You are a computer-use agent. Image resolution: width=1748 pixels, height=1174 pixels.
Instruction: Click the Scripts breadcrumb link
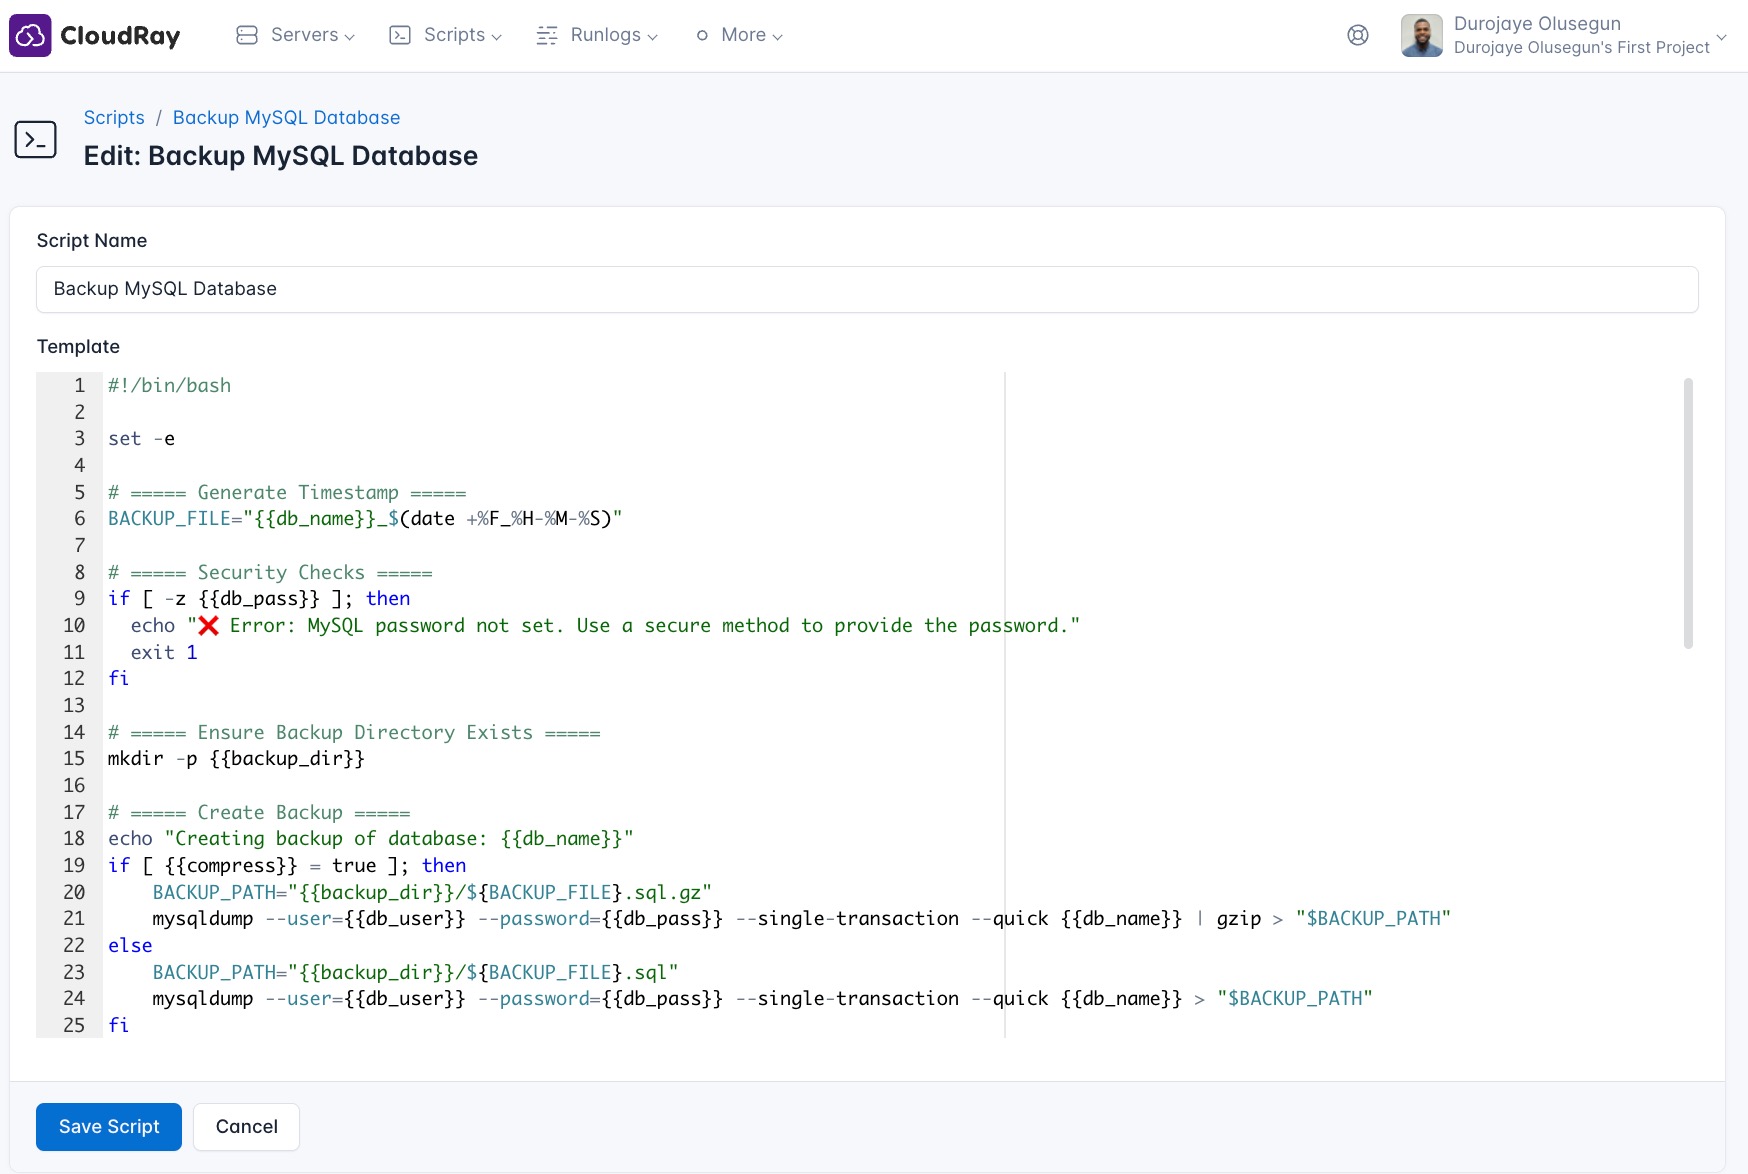[114, 117]
